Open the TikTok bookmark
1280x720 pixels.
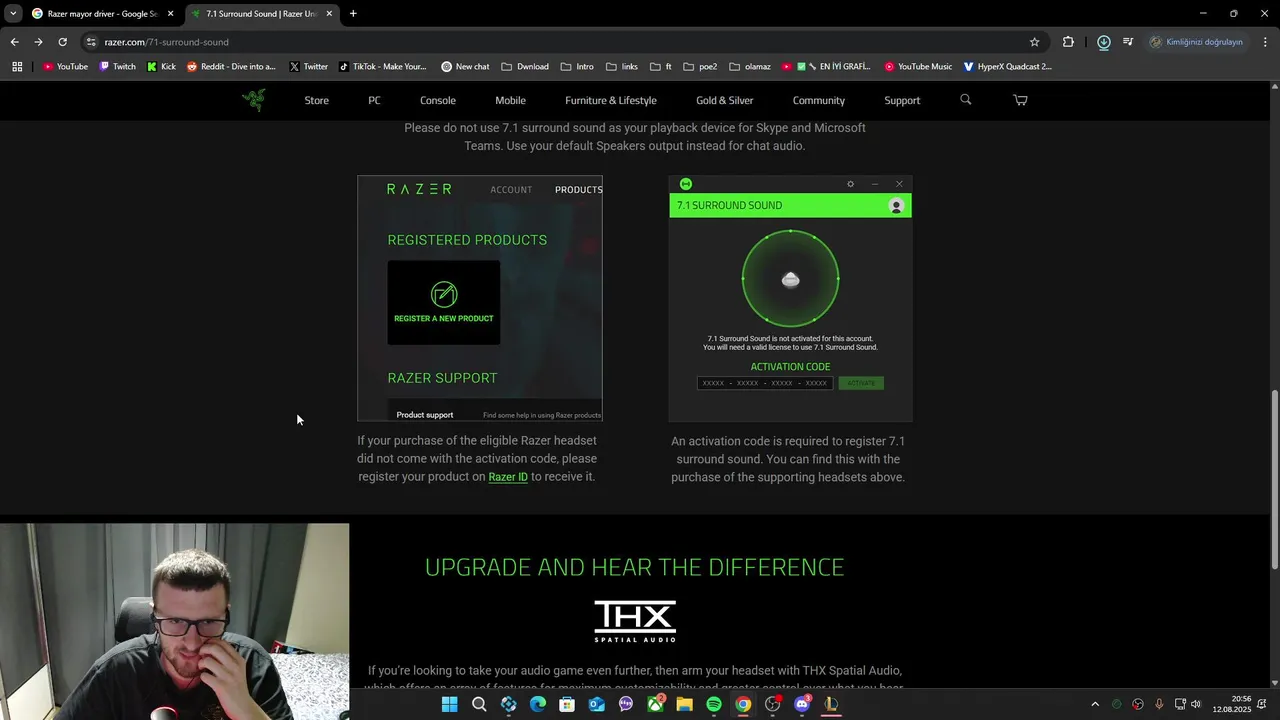click(x=382, y=67)
